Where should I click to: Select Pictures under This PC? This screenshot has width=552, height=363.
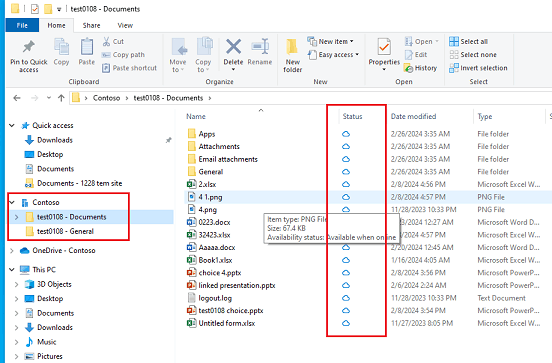[x=44, y=356]
